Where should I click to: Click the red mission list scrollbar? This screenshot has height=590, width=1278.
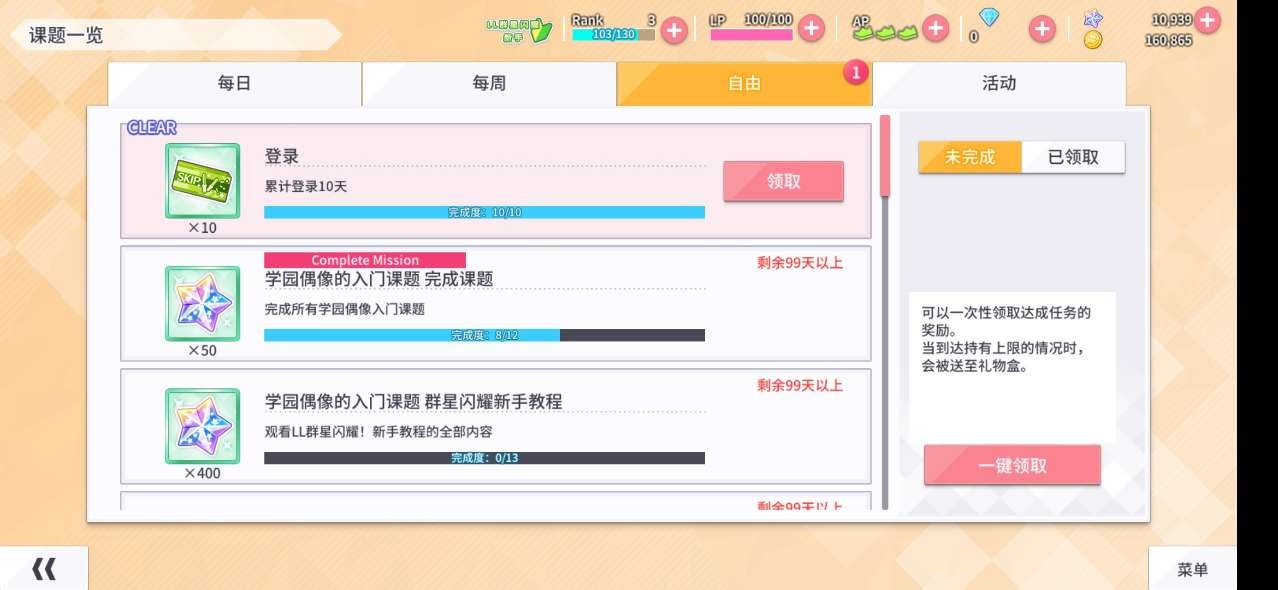pos(884,156)
